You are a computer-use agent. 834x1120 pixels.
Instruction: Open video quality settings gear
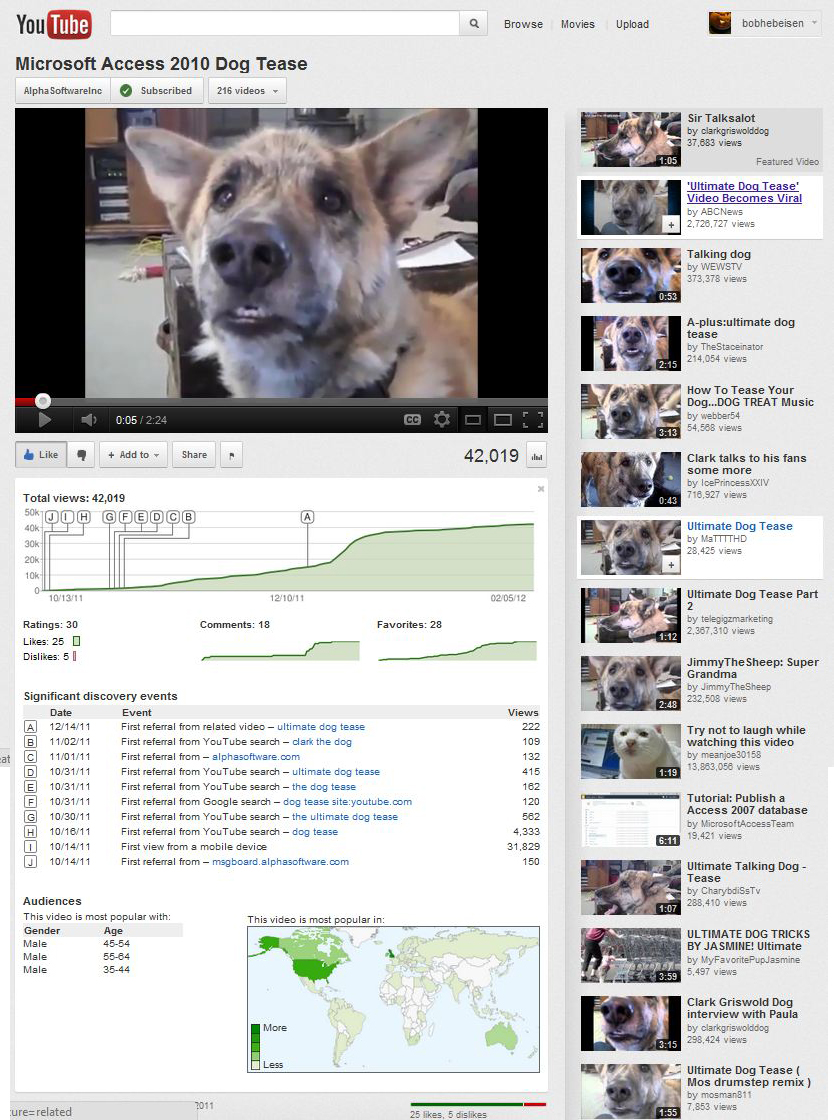click(442, 420)
